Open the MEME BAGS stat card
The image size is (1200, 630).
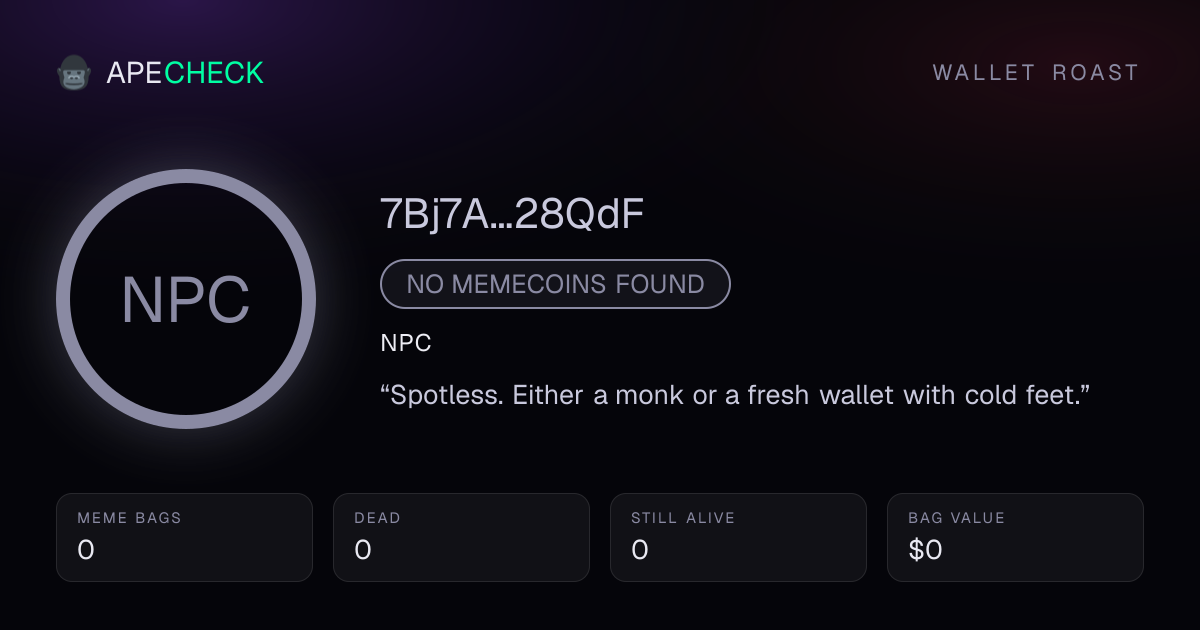pyautogui.click(x=184, y=537)
